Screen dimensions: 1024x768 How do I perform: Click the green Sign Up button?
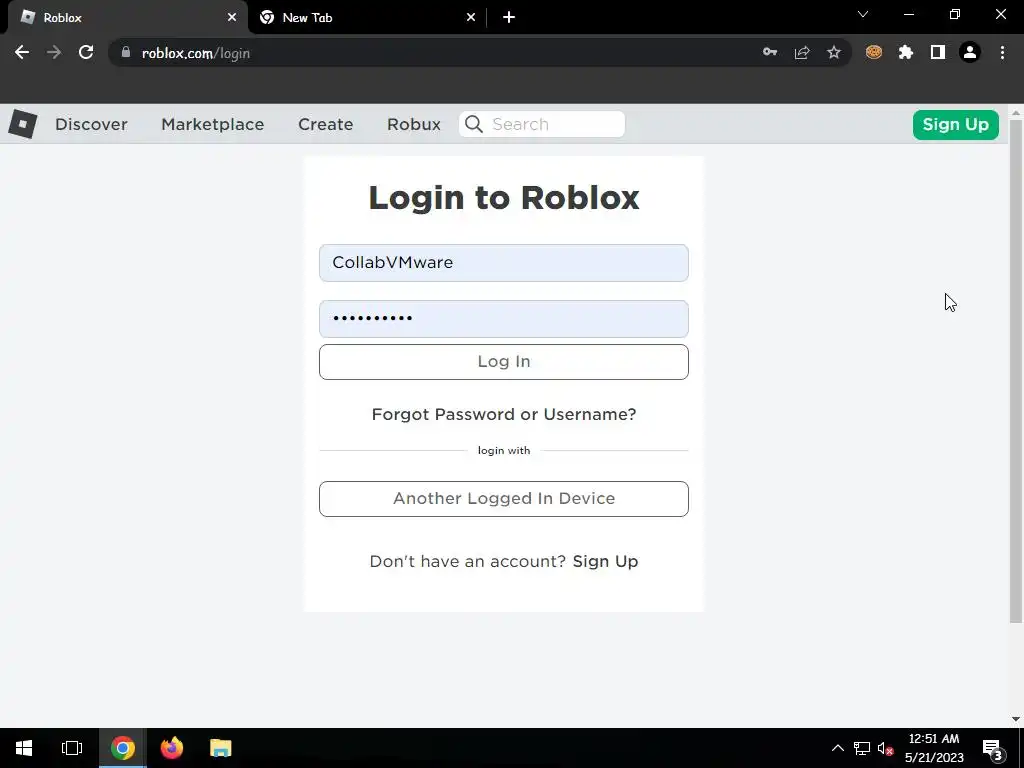pos(955,125)
